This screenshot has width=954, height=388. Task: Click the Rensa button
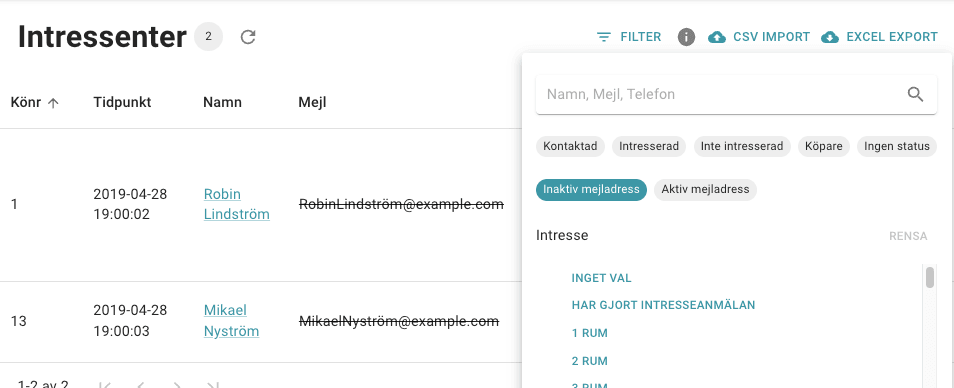[x=908, y=236]
